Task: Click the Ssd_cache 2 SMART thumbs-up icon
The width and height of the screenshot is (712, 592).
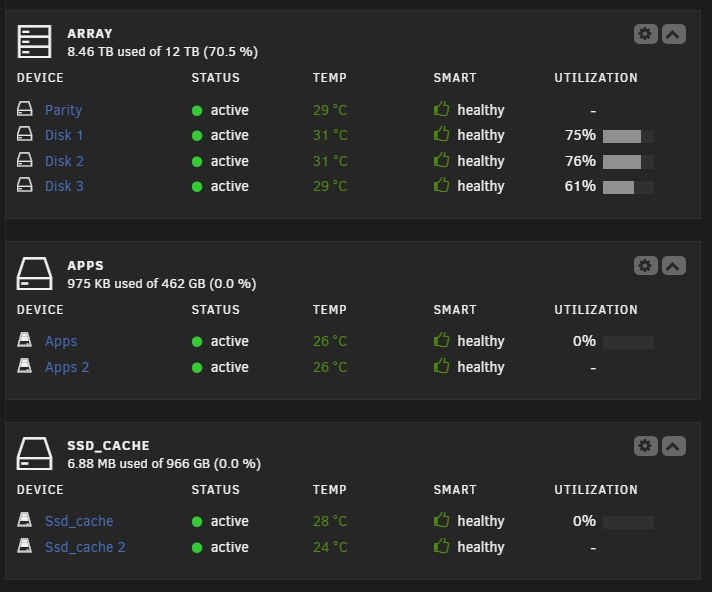Action: (x=442, y=547)
